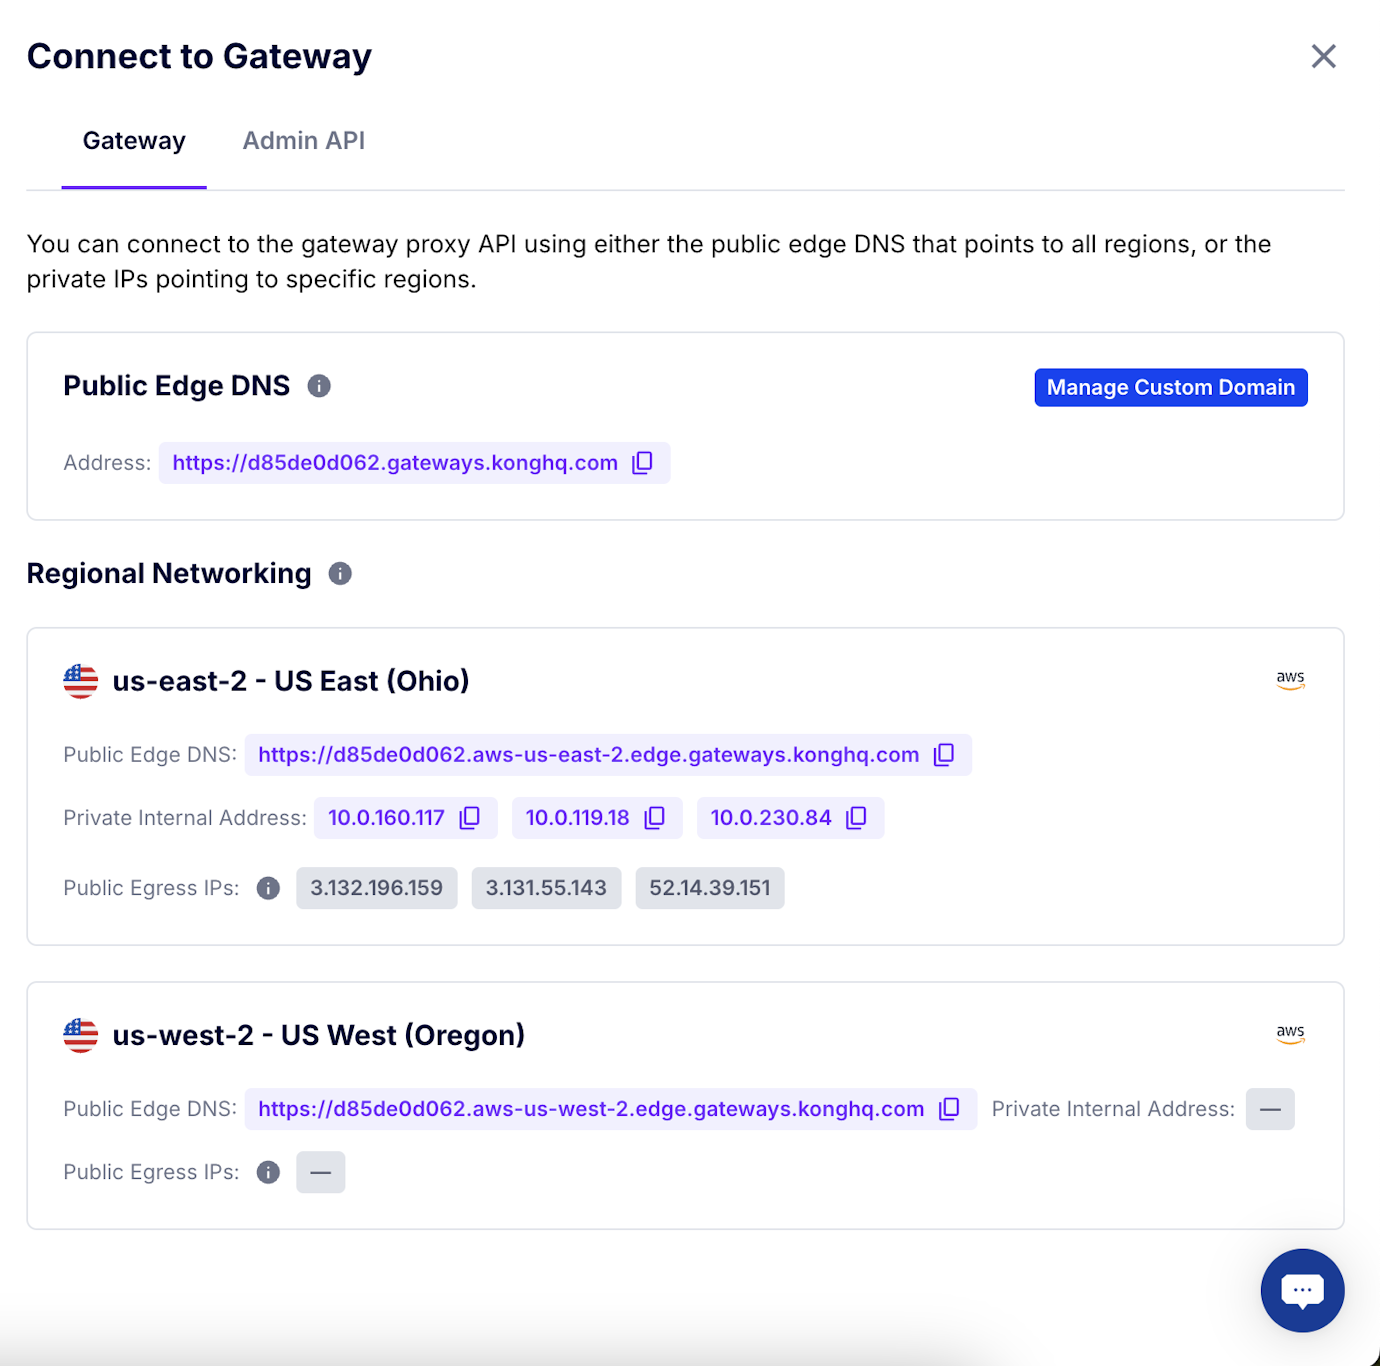
Task: View info for us-west-2 Public Egress IPs
Action: pos(267,1172)
